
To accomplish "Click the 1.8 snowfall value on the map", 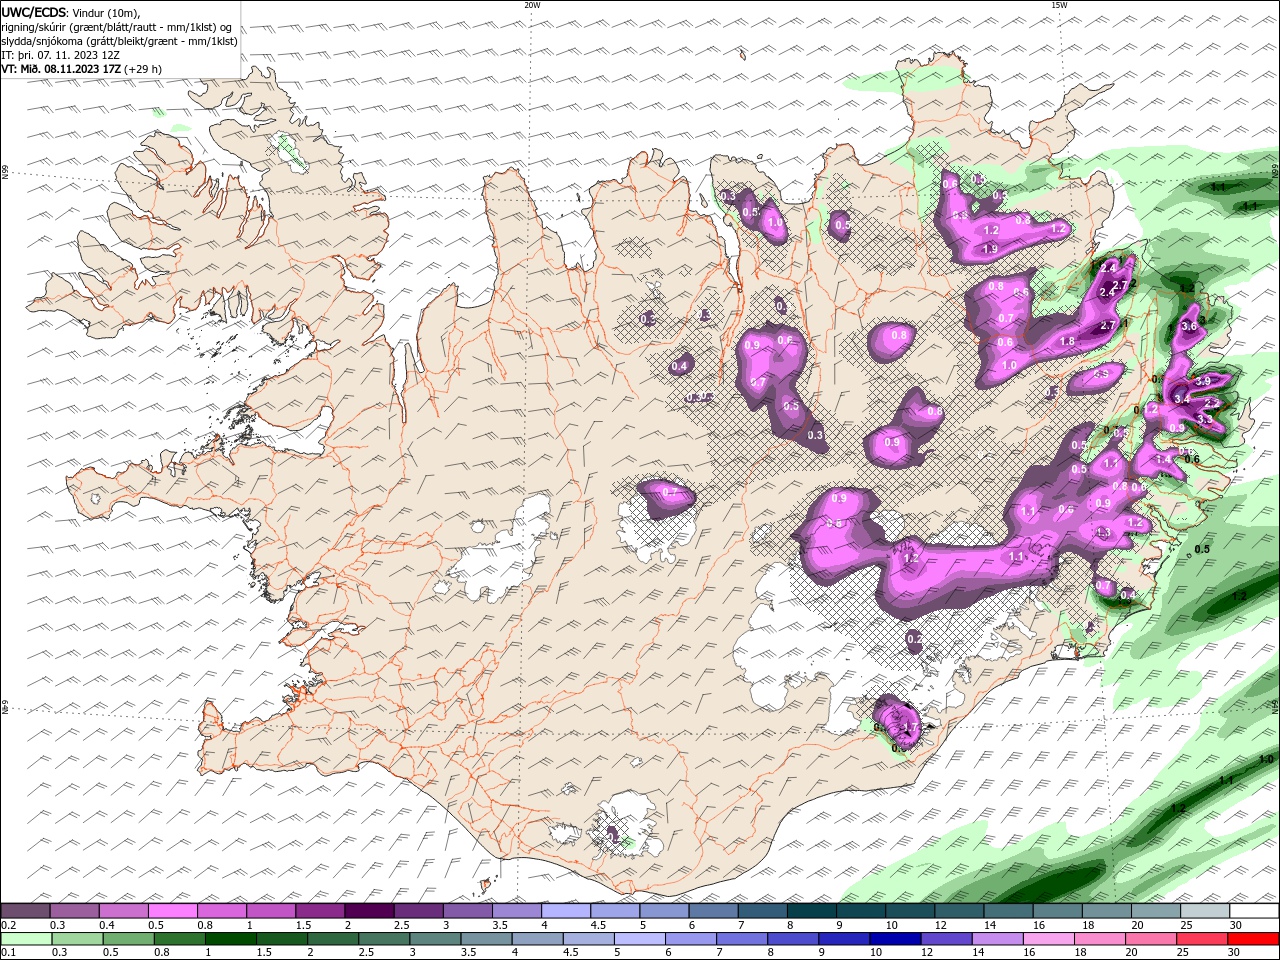I will pyautogui.click(x=1067, y=341).
